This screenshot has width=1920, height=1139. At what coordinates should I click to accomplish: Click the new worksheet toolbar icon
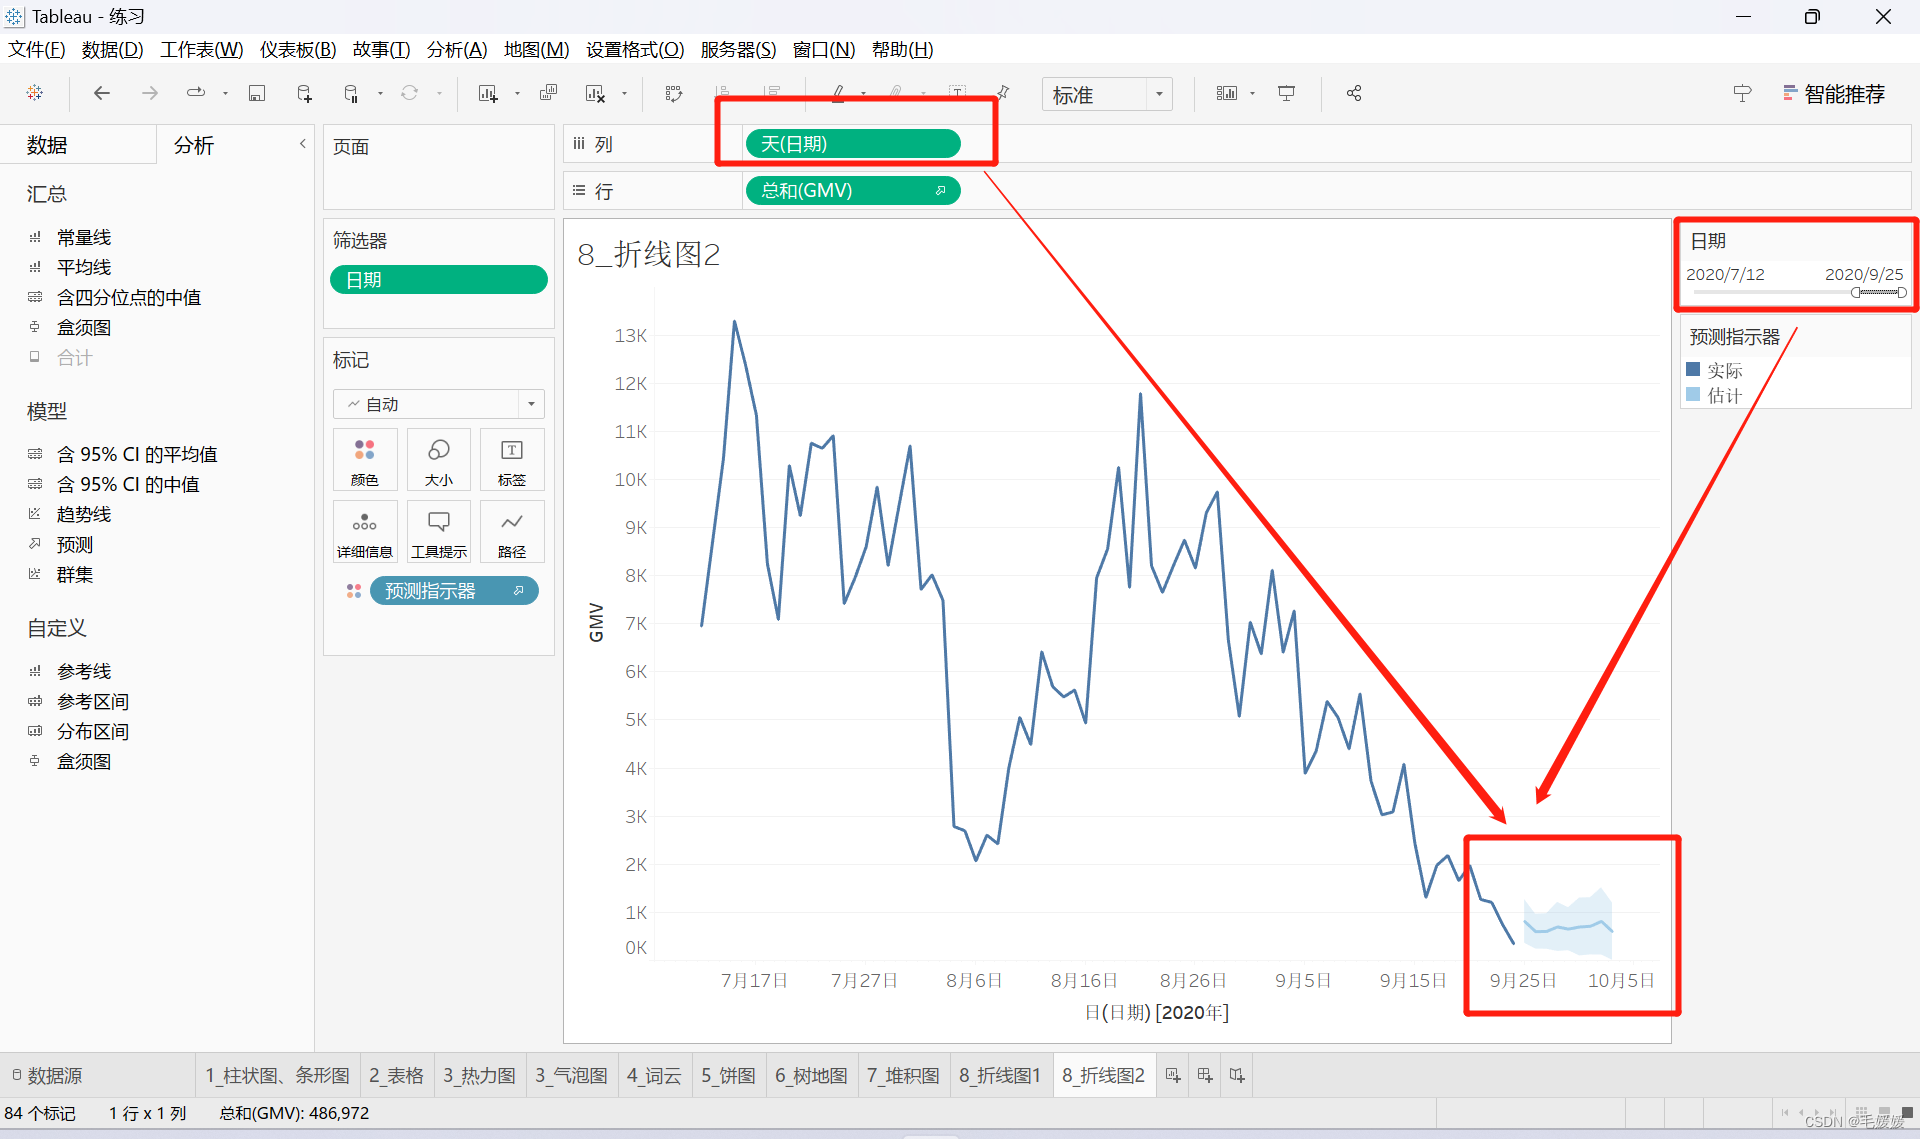pos(488,93)
